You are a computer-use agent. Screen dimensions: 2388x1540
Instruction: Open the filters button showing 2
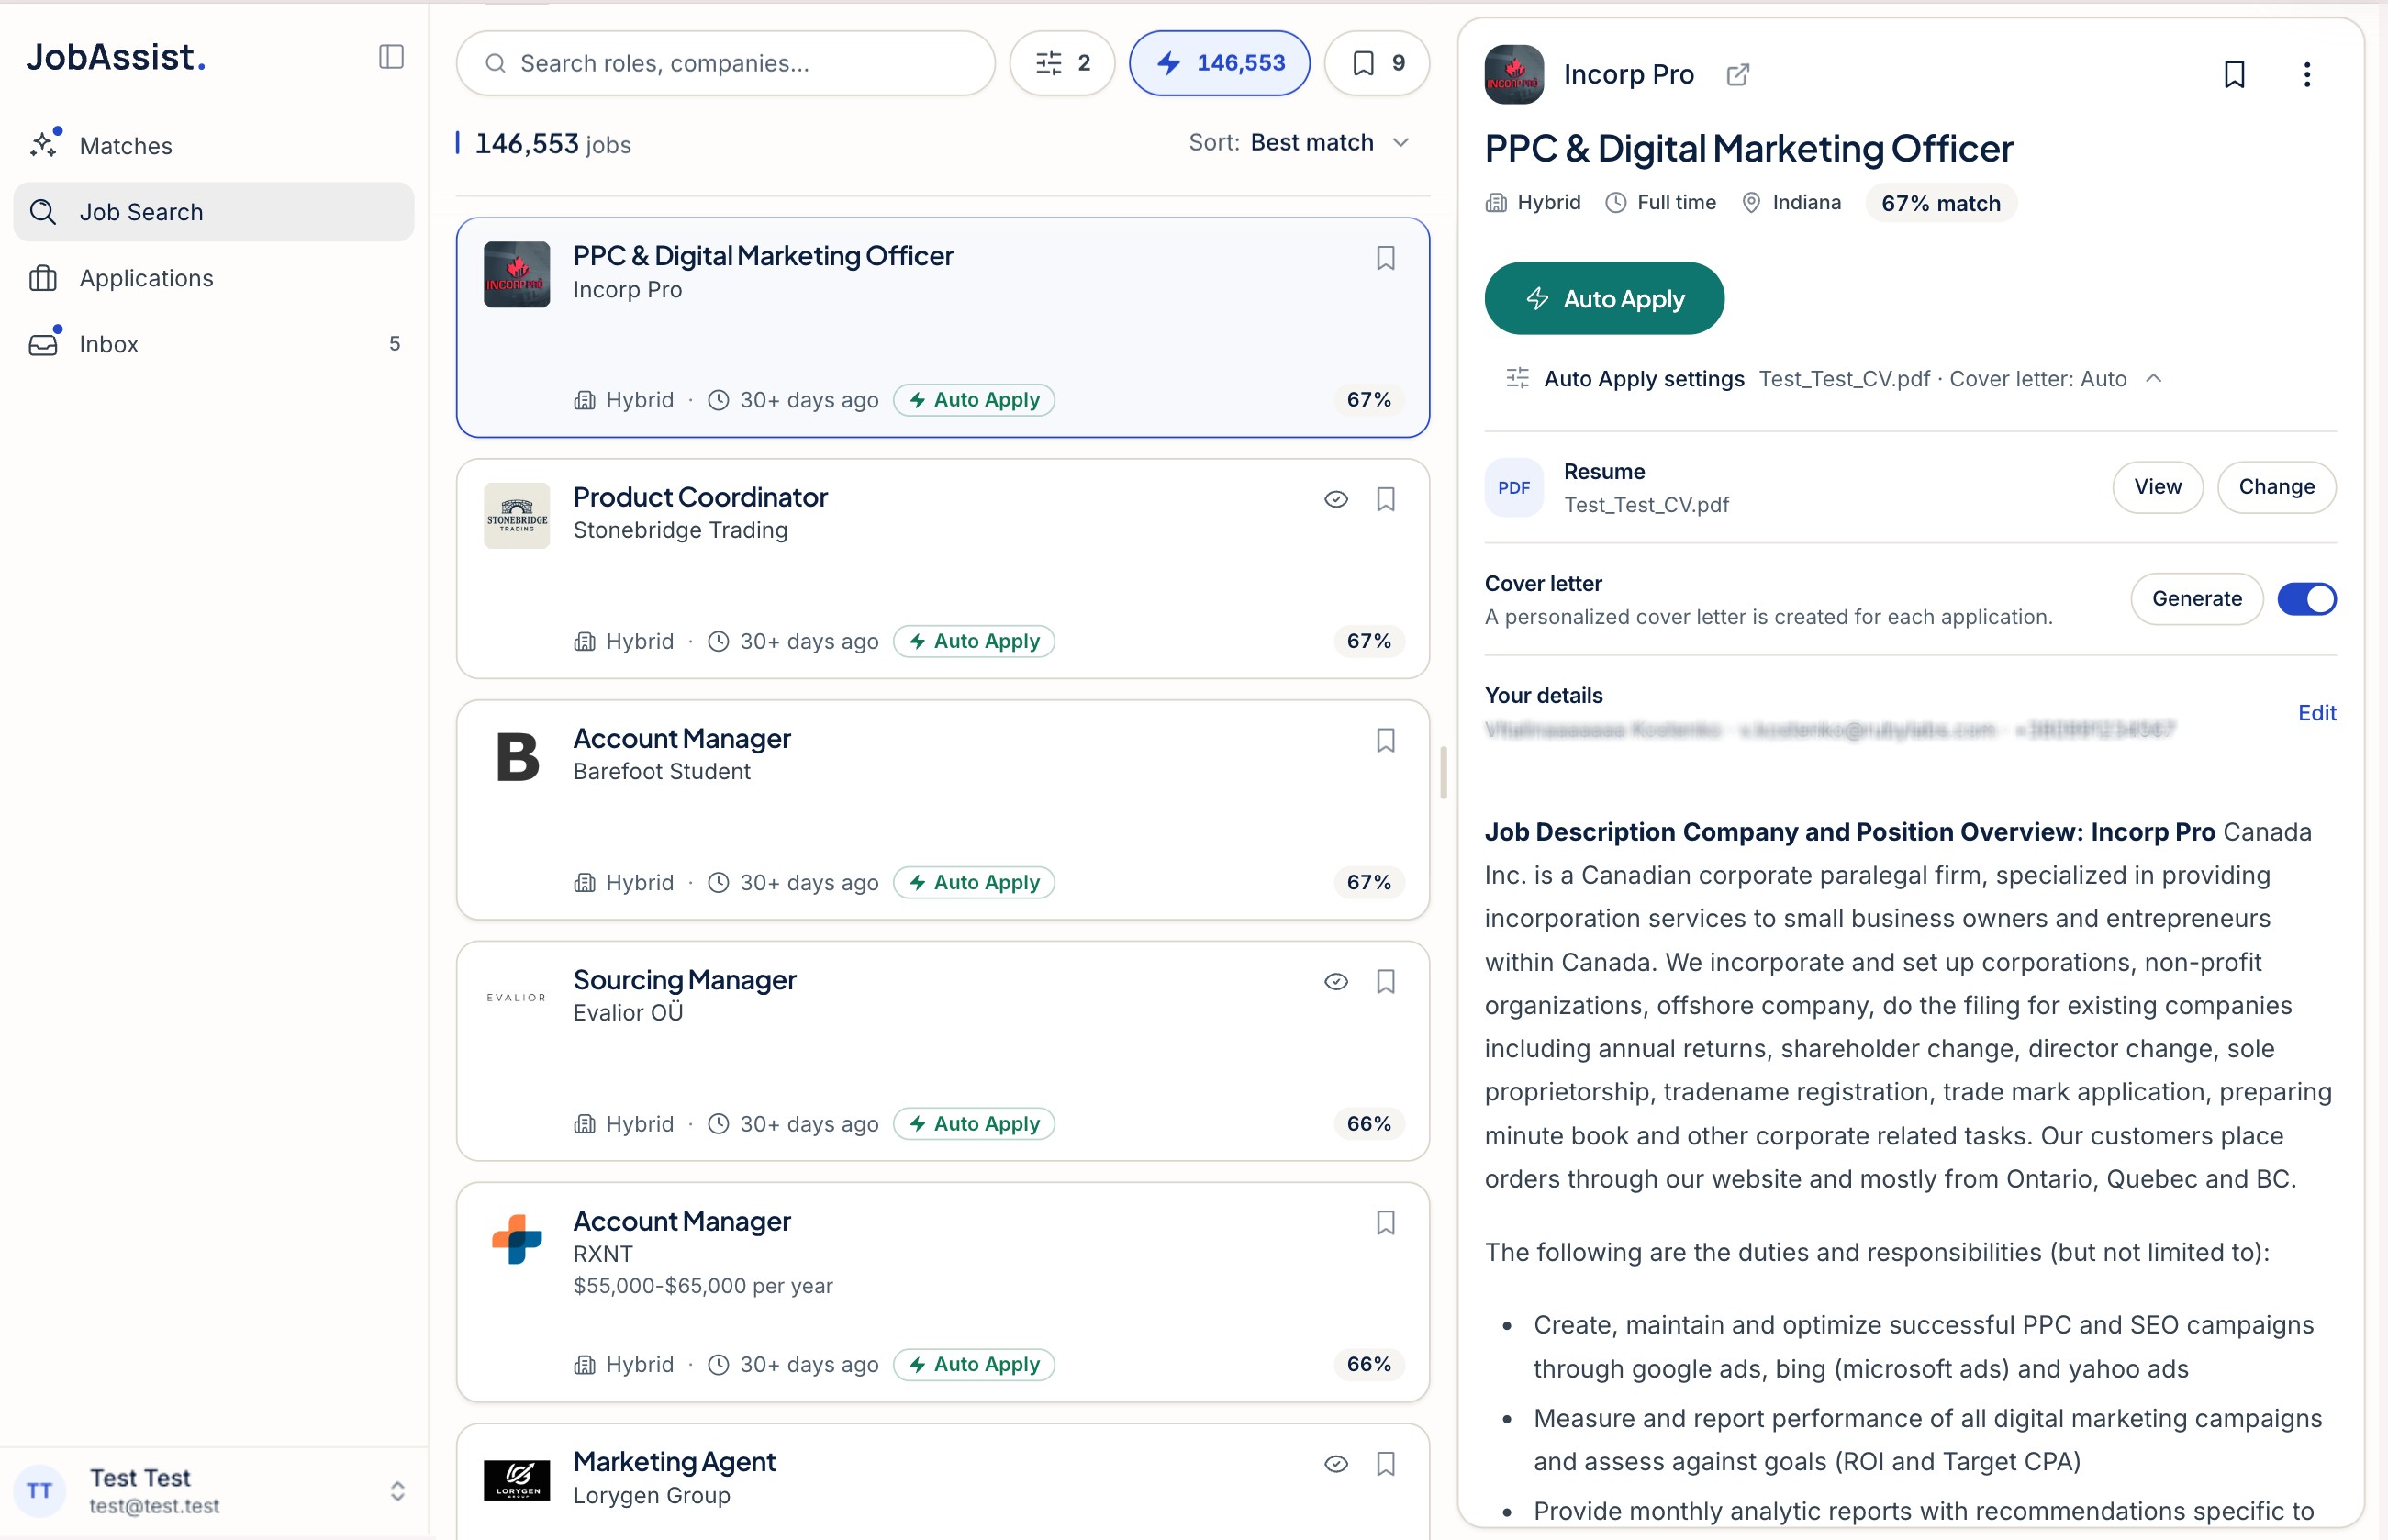tap(1062, 63)
